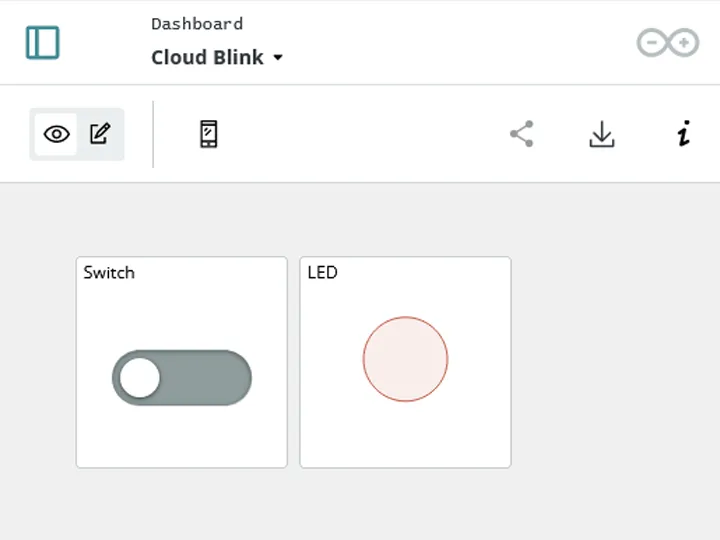720x540 pixels.
Task: Click the Arduino infinity logo
Action: (x=668, y=43)
